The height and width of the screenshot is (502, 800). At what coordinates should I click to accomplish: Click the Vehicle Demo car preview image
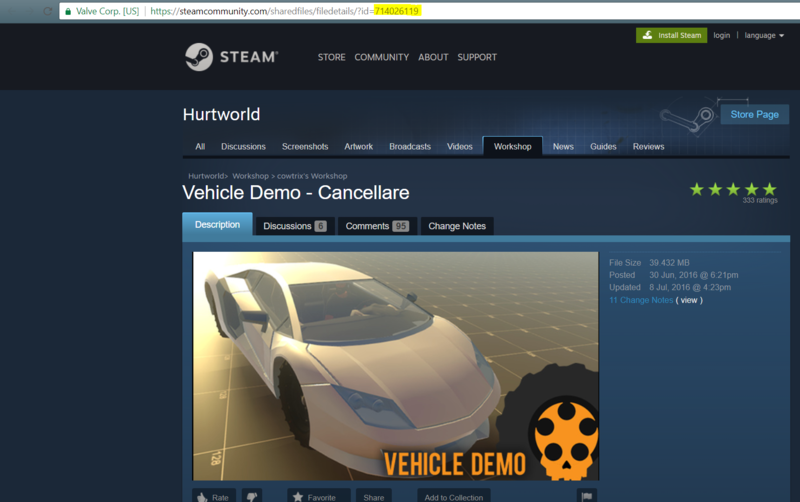pyautogui.click(x=395, y=366)
